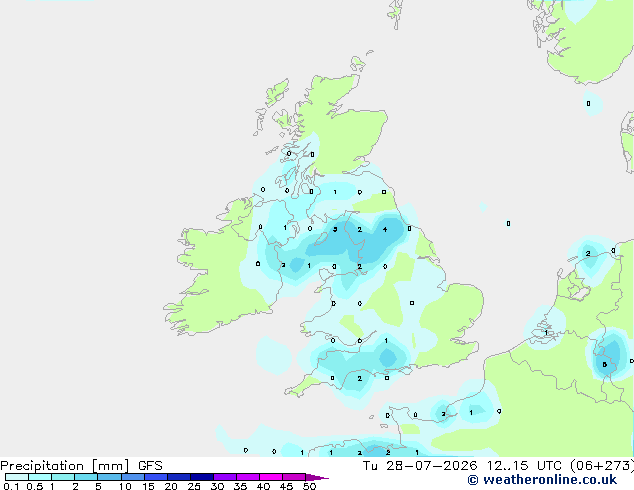This screenshot has height=490, width=634.
Task: Click the legend's 50 mm arrow tip
Action: (x=317, y=477)
